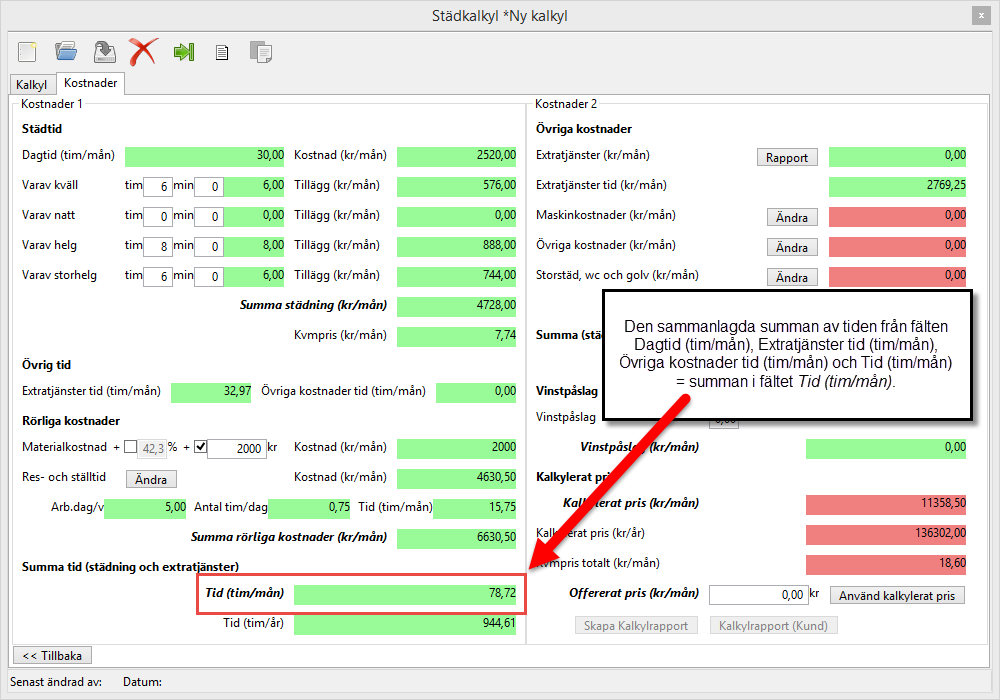Click the single document page icon
The width and height of the screenshot is (1000, 700).
(222, 52)
